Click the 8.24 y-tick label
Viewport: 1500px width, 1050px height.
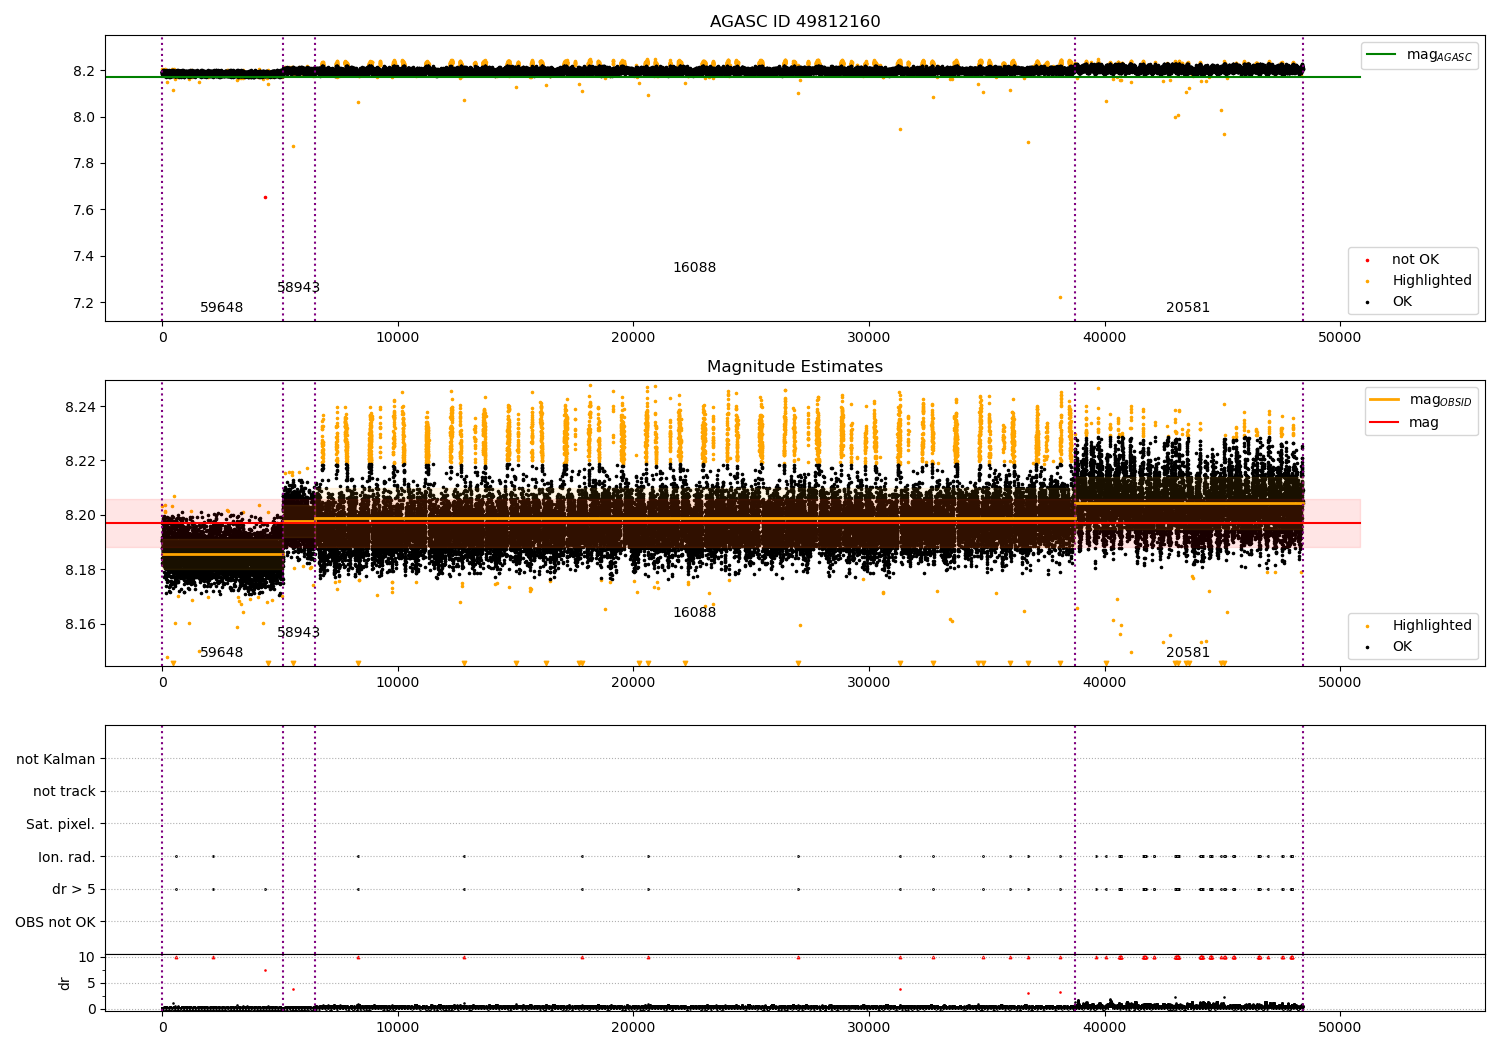pyautogui.click(x=80, y=407)
